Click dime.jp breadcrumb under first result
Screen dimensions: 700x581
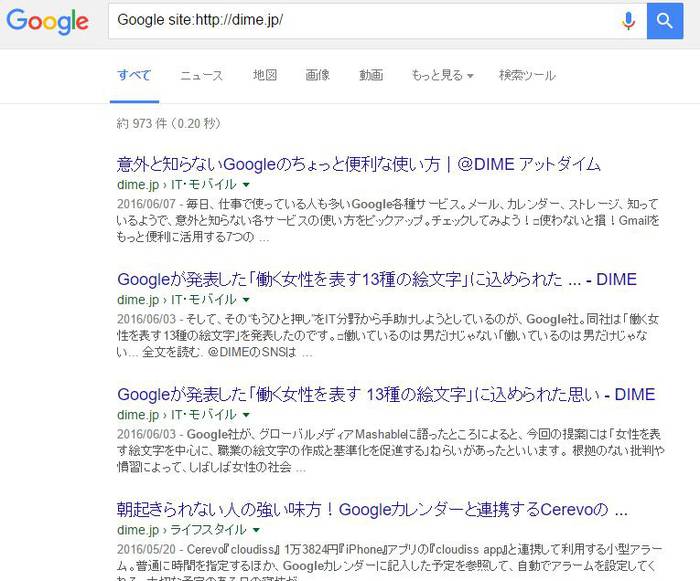click(x=138, y=184)
